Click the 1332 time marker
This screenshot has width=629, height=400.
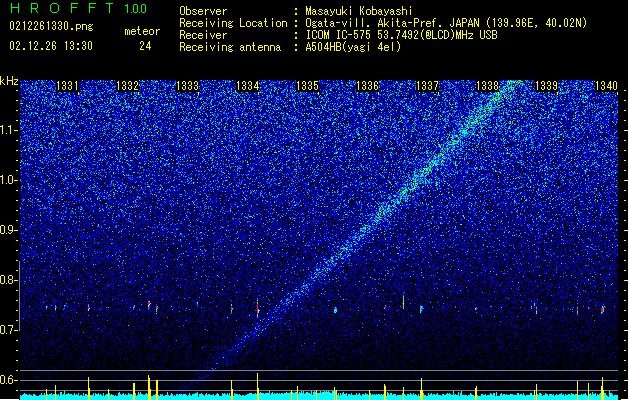tap(128, 85)
